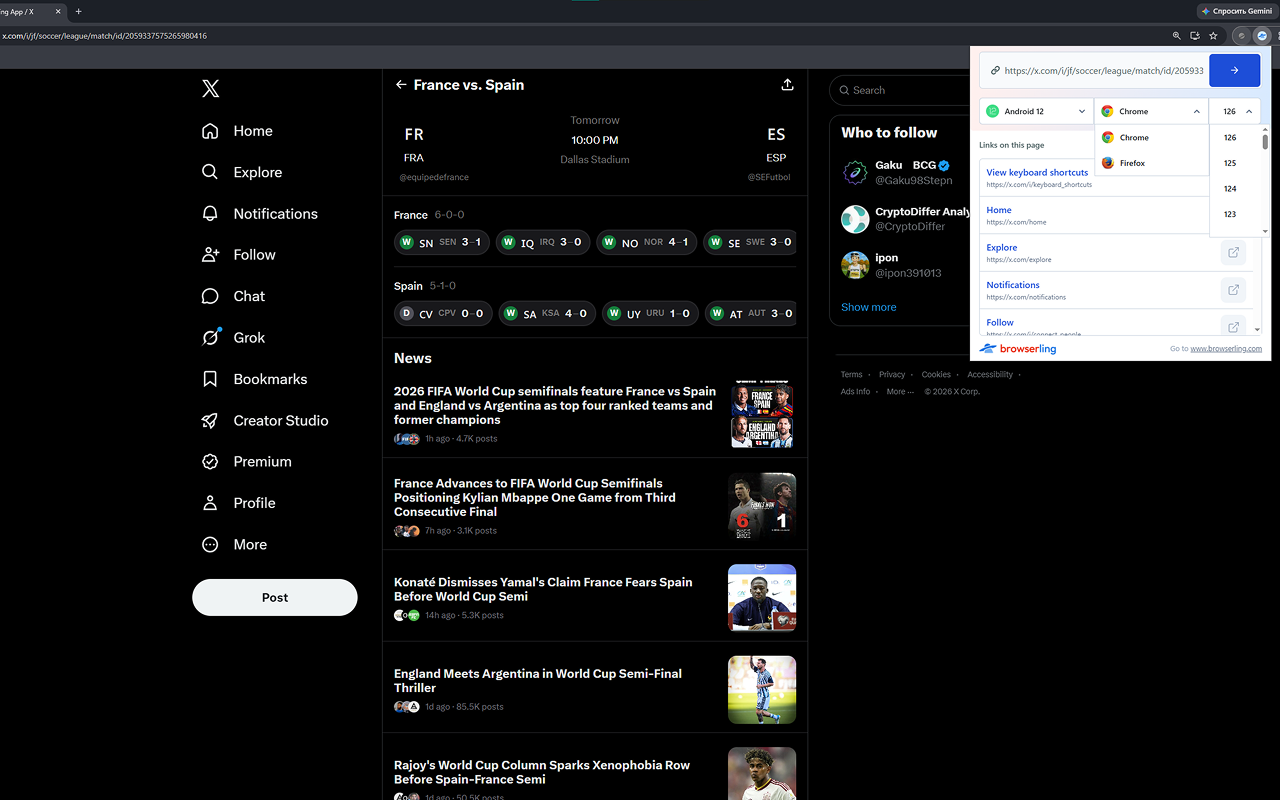
Task: Submit URL with blue arrow button
Action: 1234,71
